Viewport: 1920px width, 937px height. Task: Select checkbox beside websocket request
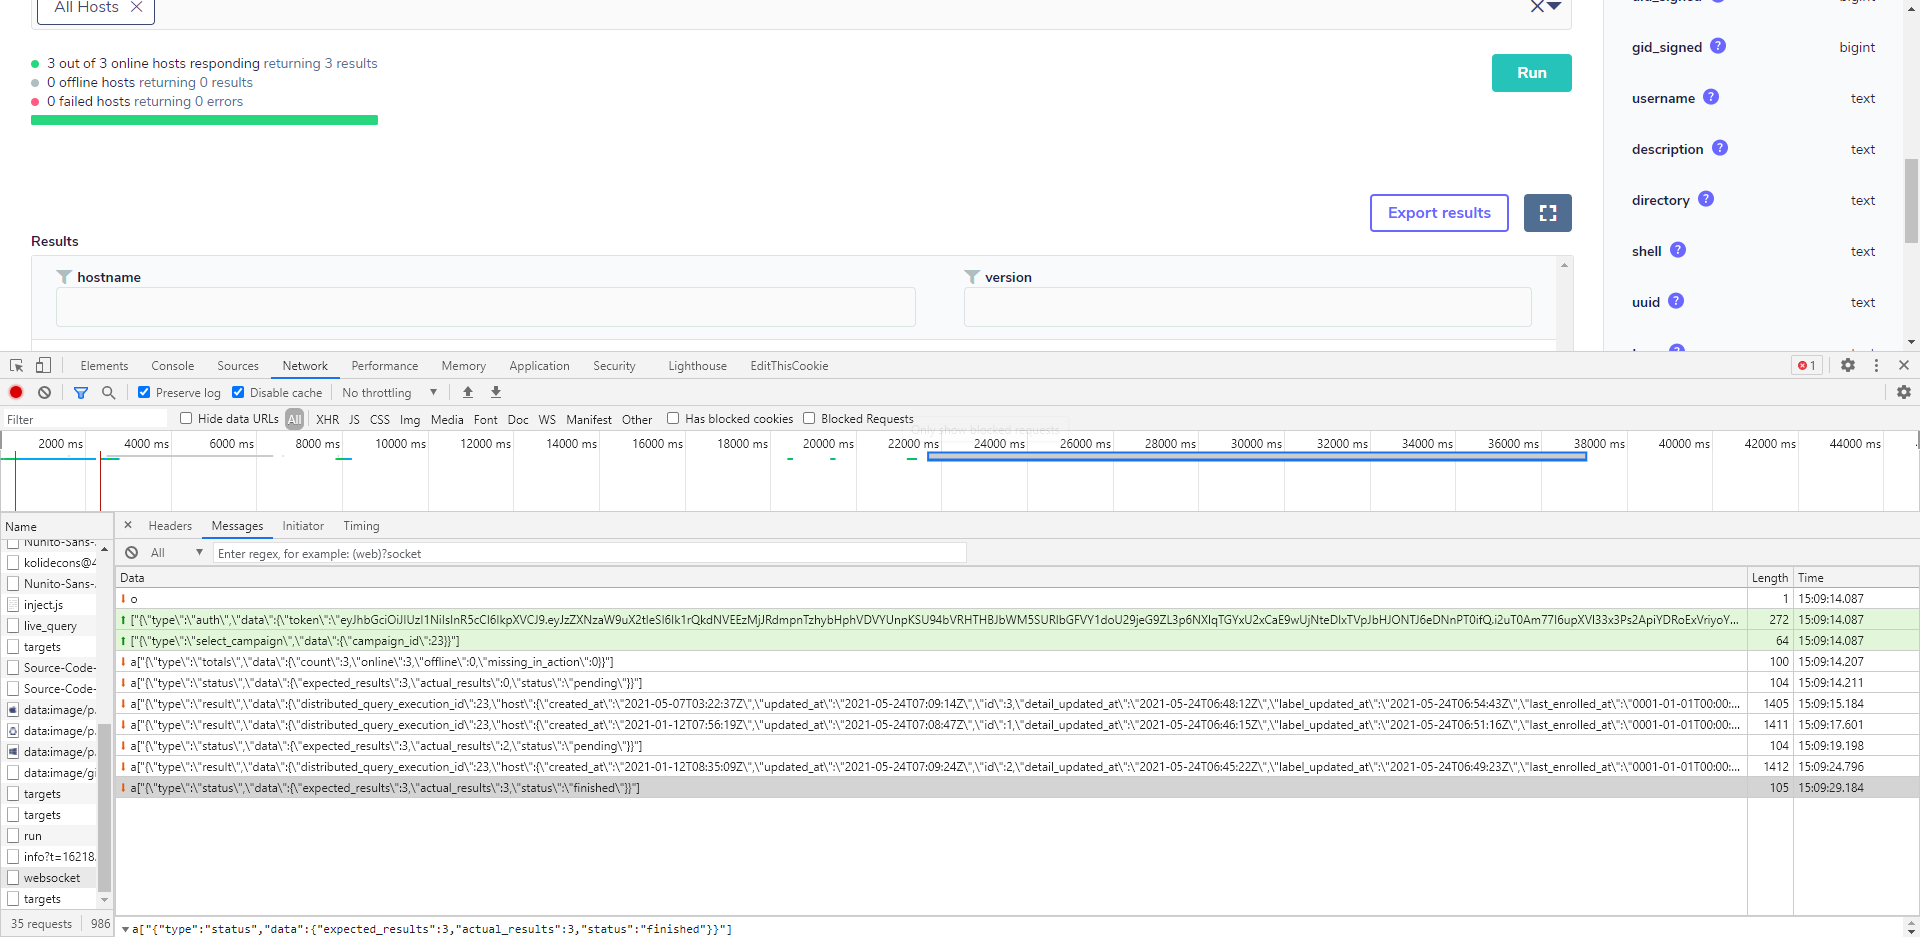click(14, 878)
